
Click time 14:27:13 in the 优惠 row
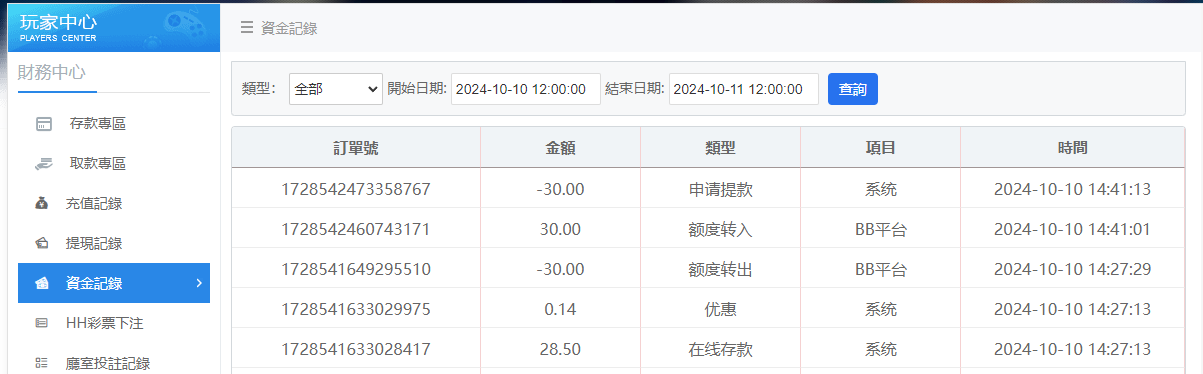pyautogui.click(x=1072, y=309)
